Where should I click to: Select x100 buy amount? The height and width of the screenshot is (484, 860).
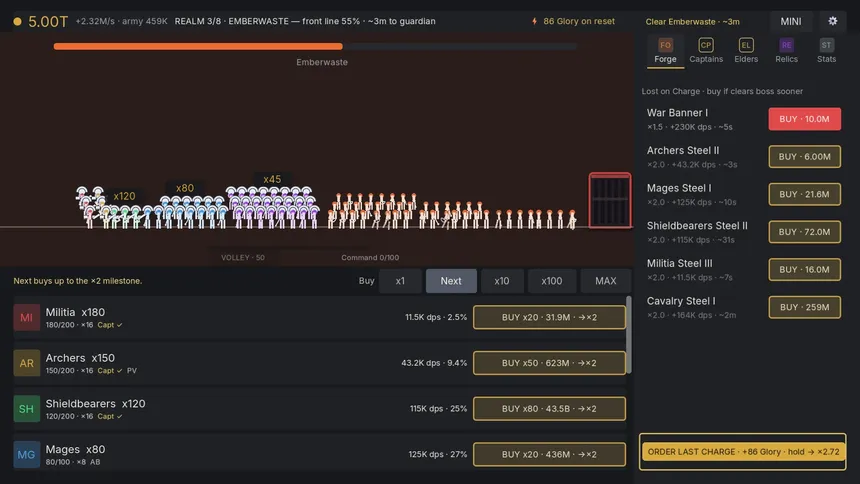(x=551, y=280)
